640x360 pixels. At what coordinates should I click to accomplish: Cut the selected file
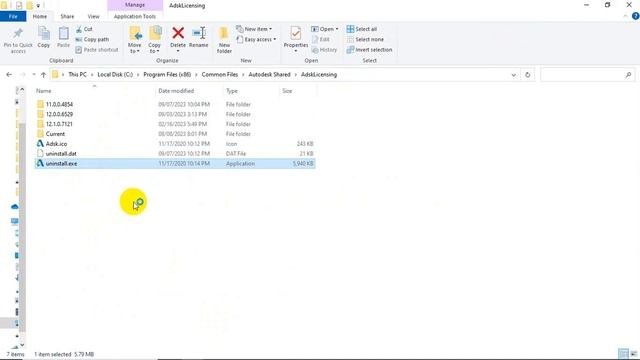coord(84,29)
